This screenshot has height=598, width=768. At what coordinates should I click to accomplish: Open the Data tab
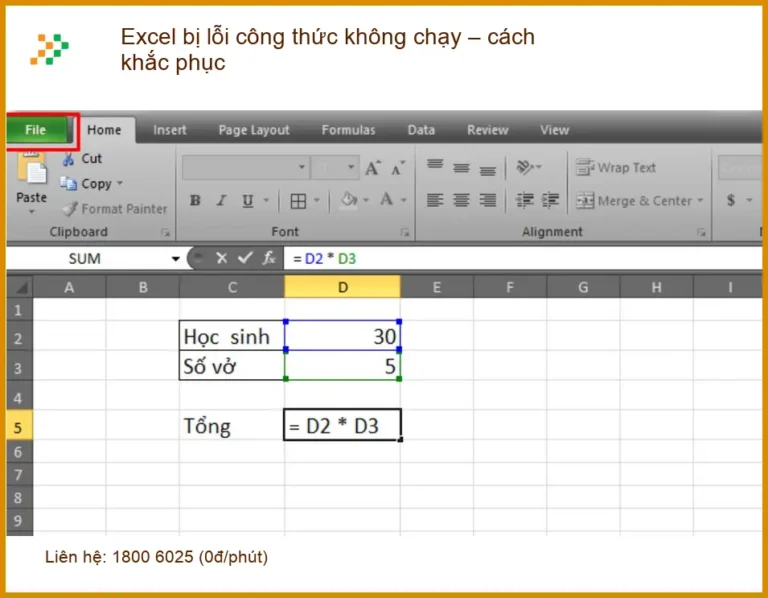coord(421,130)
